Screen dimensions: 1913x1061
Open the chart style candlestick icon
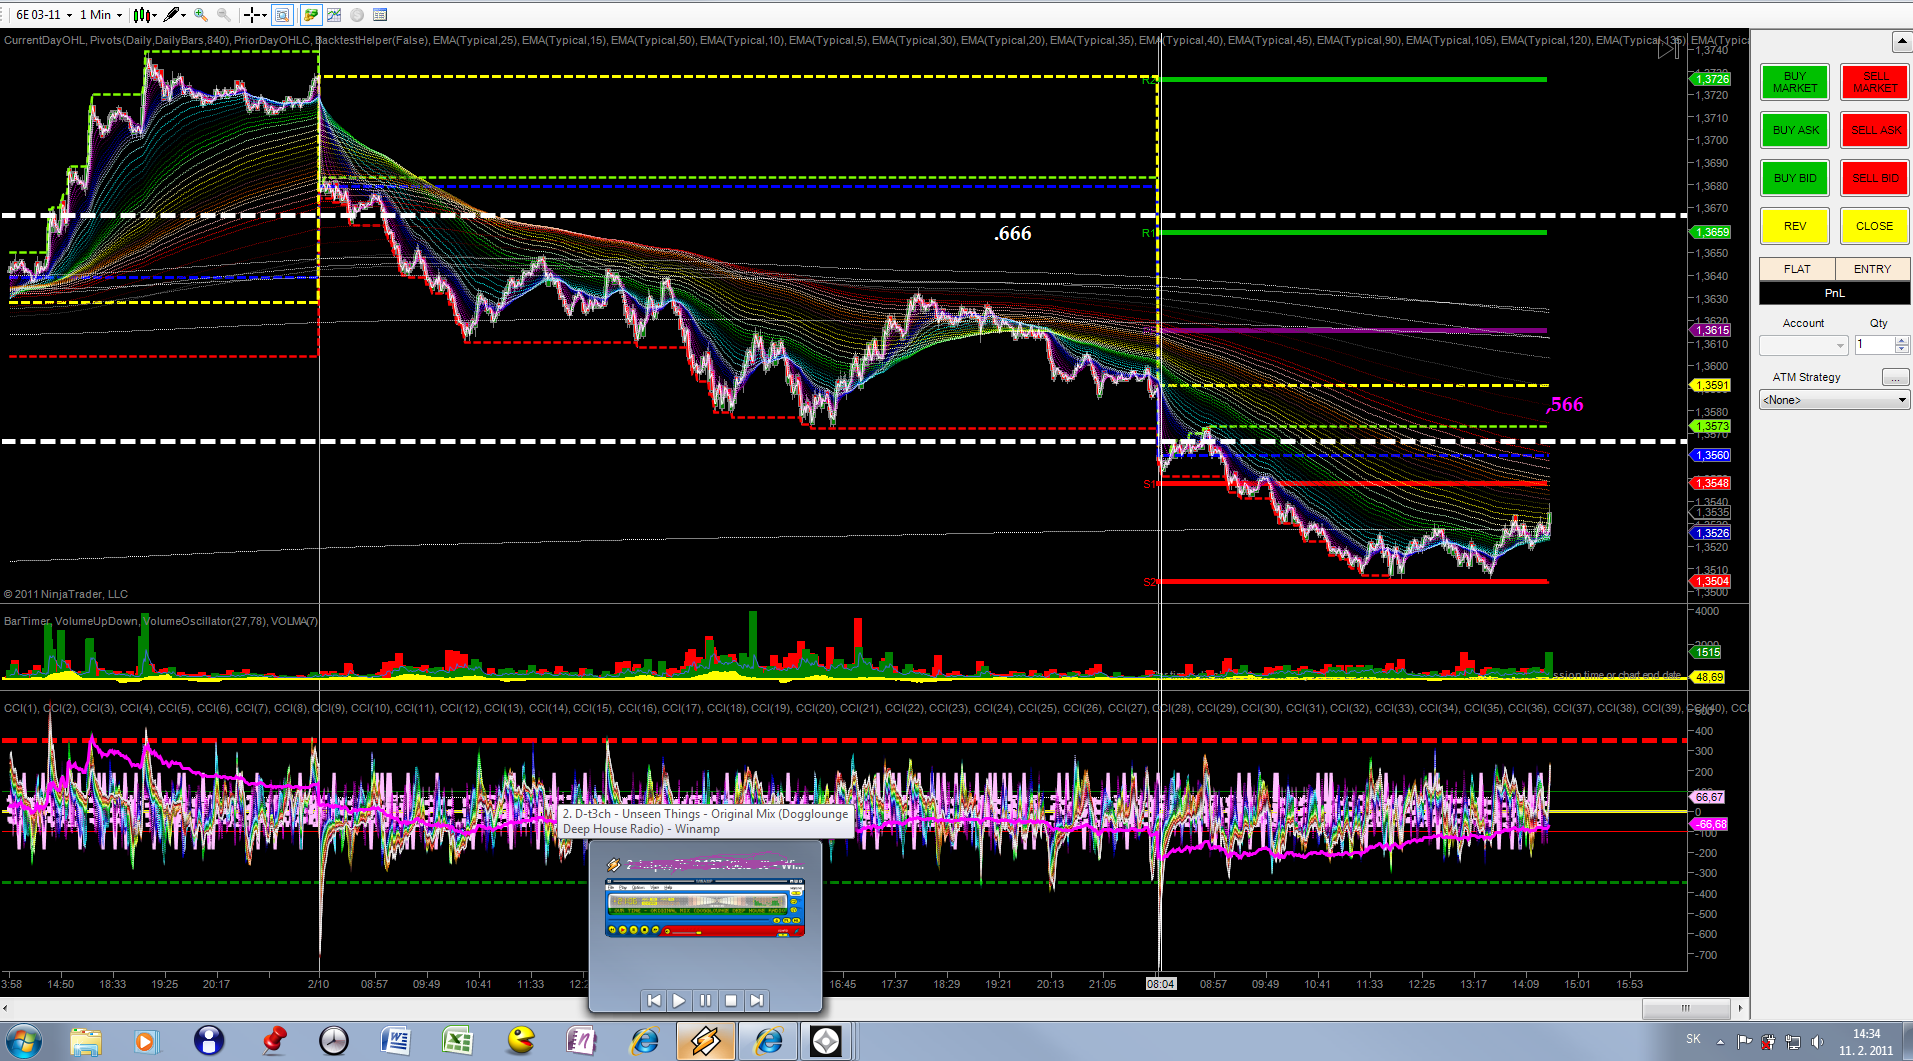(x=144, y=15)
